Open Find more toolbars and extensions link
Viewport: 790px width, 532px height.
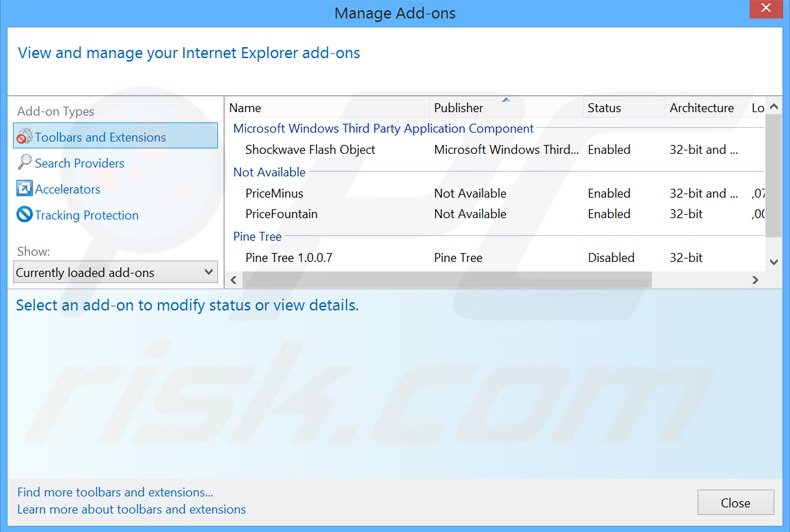(x=115, y=492)
